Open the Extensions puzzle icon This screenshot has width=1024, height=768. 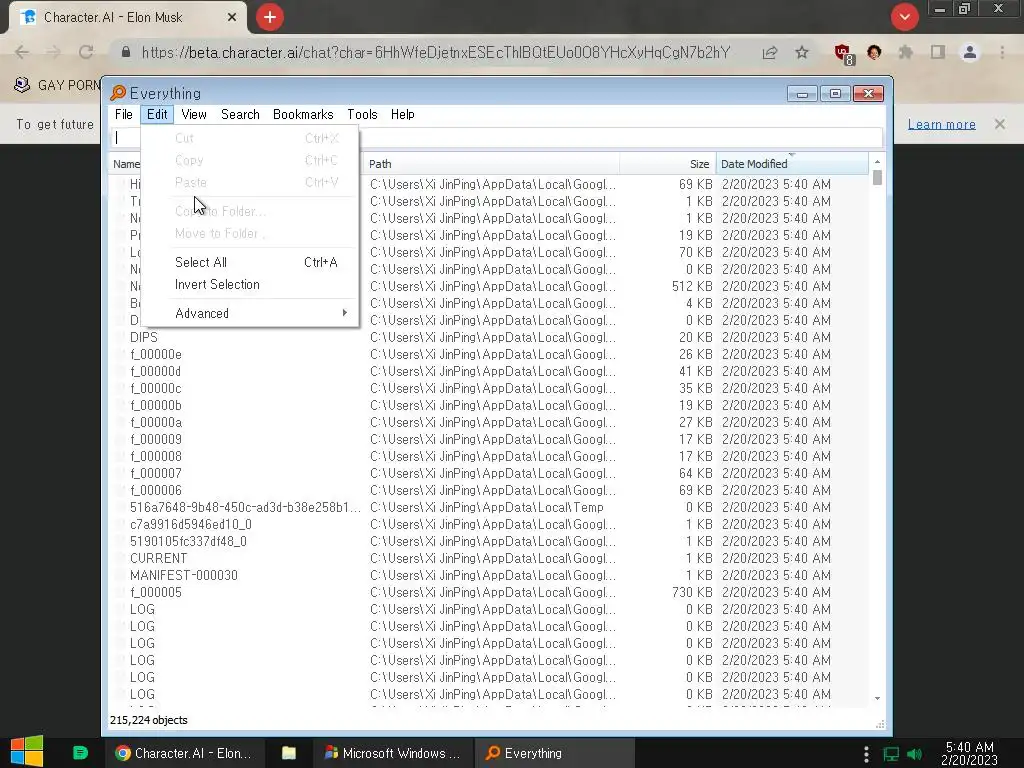[906, 52]
